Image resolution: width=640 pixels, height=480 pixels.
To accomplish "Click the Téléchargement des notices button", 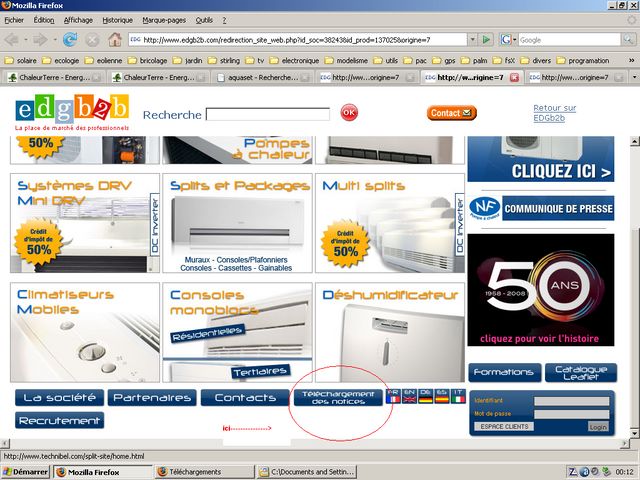I will pyautogui.click(x=338, y=398).
